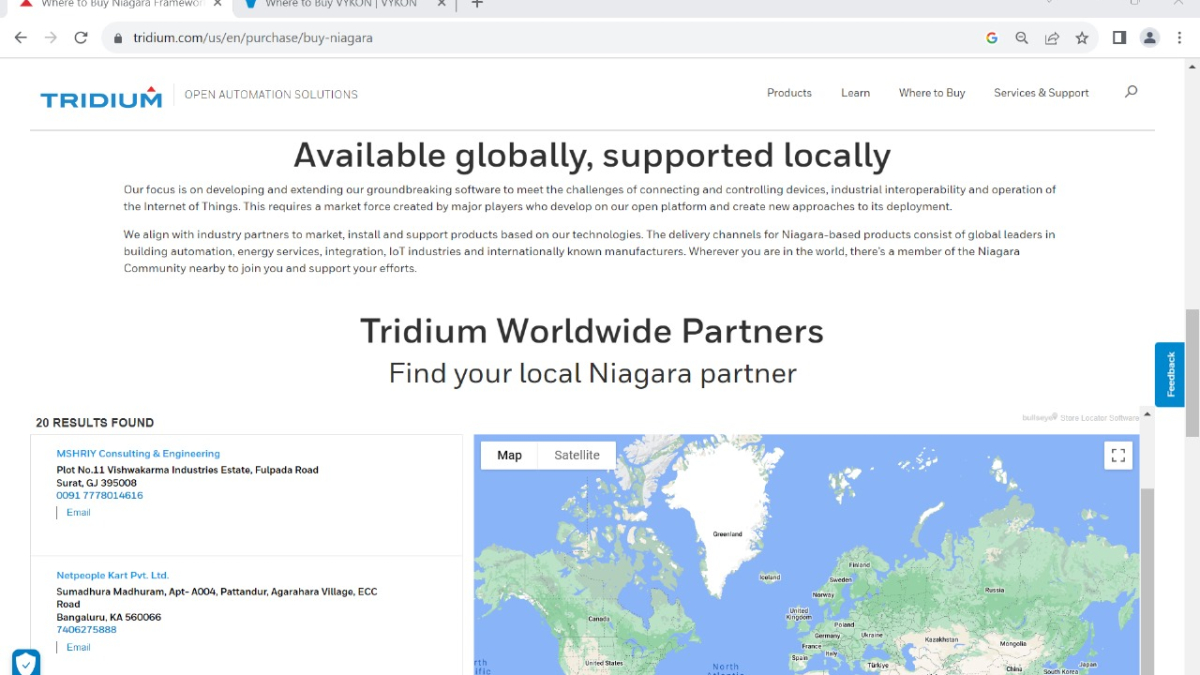The image size is (1200, 675).
Task: Click the share page icon in address bar
Action: pyautogui.click(x=1052, y=38)
